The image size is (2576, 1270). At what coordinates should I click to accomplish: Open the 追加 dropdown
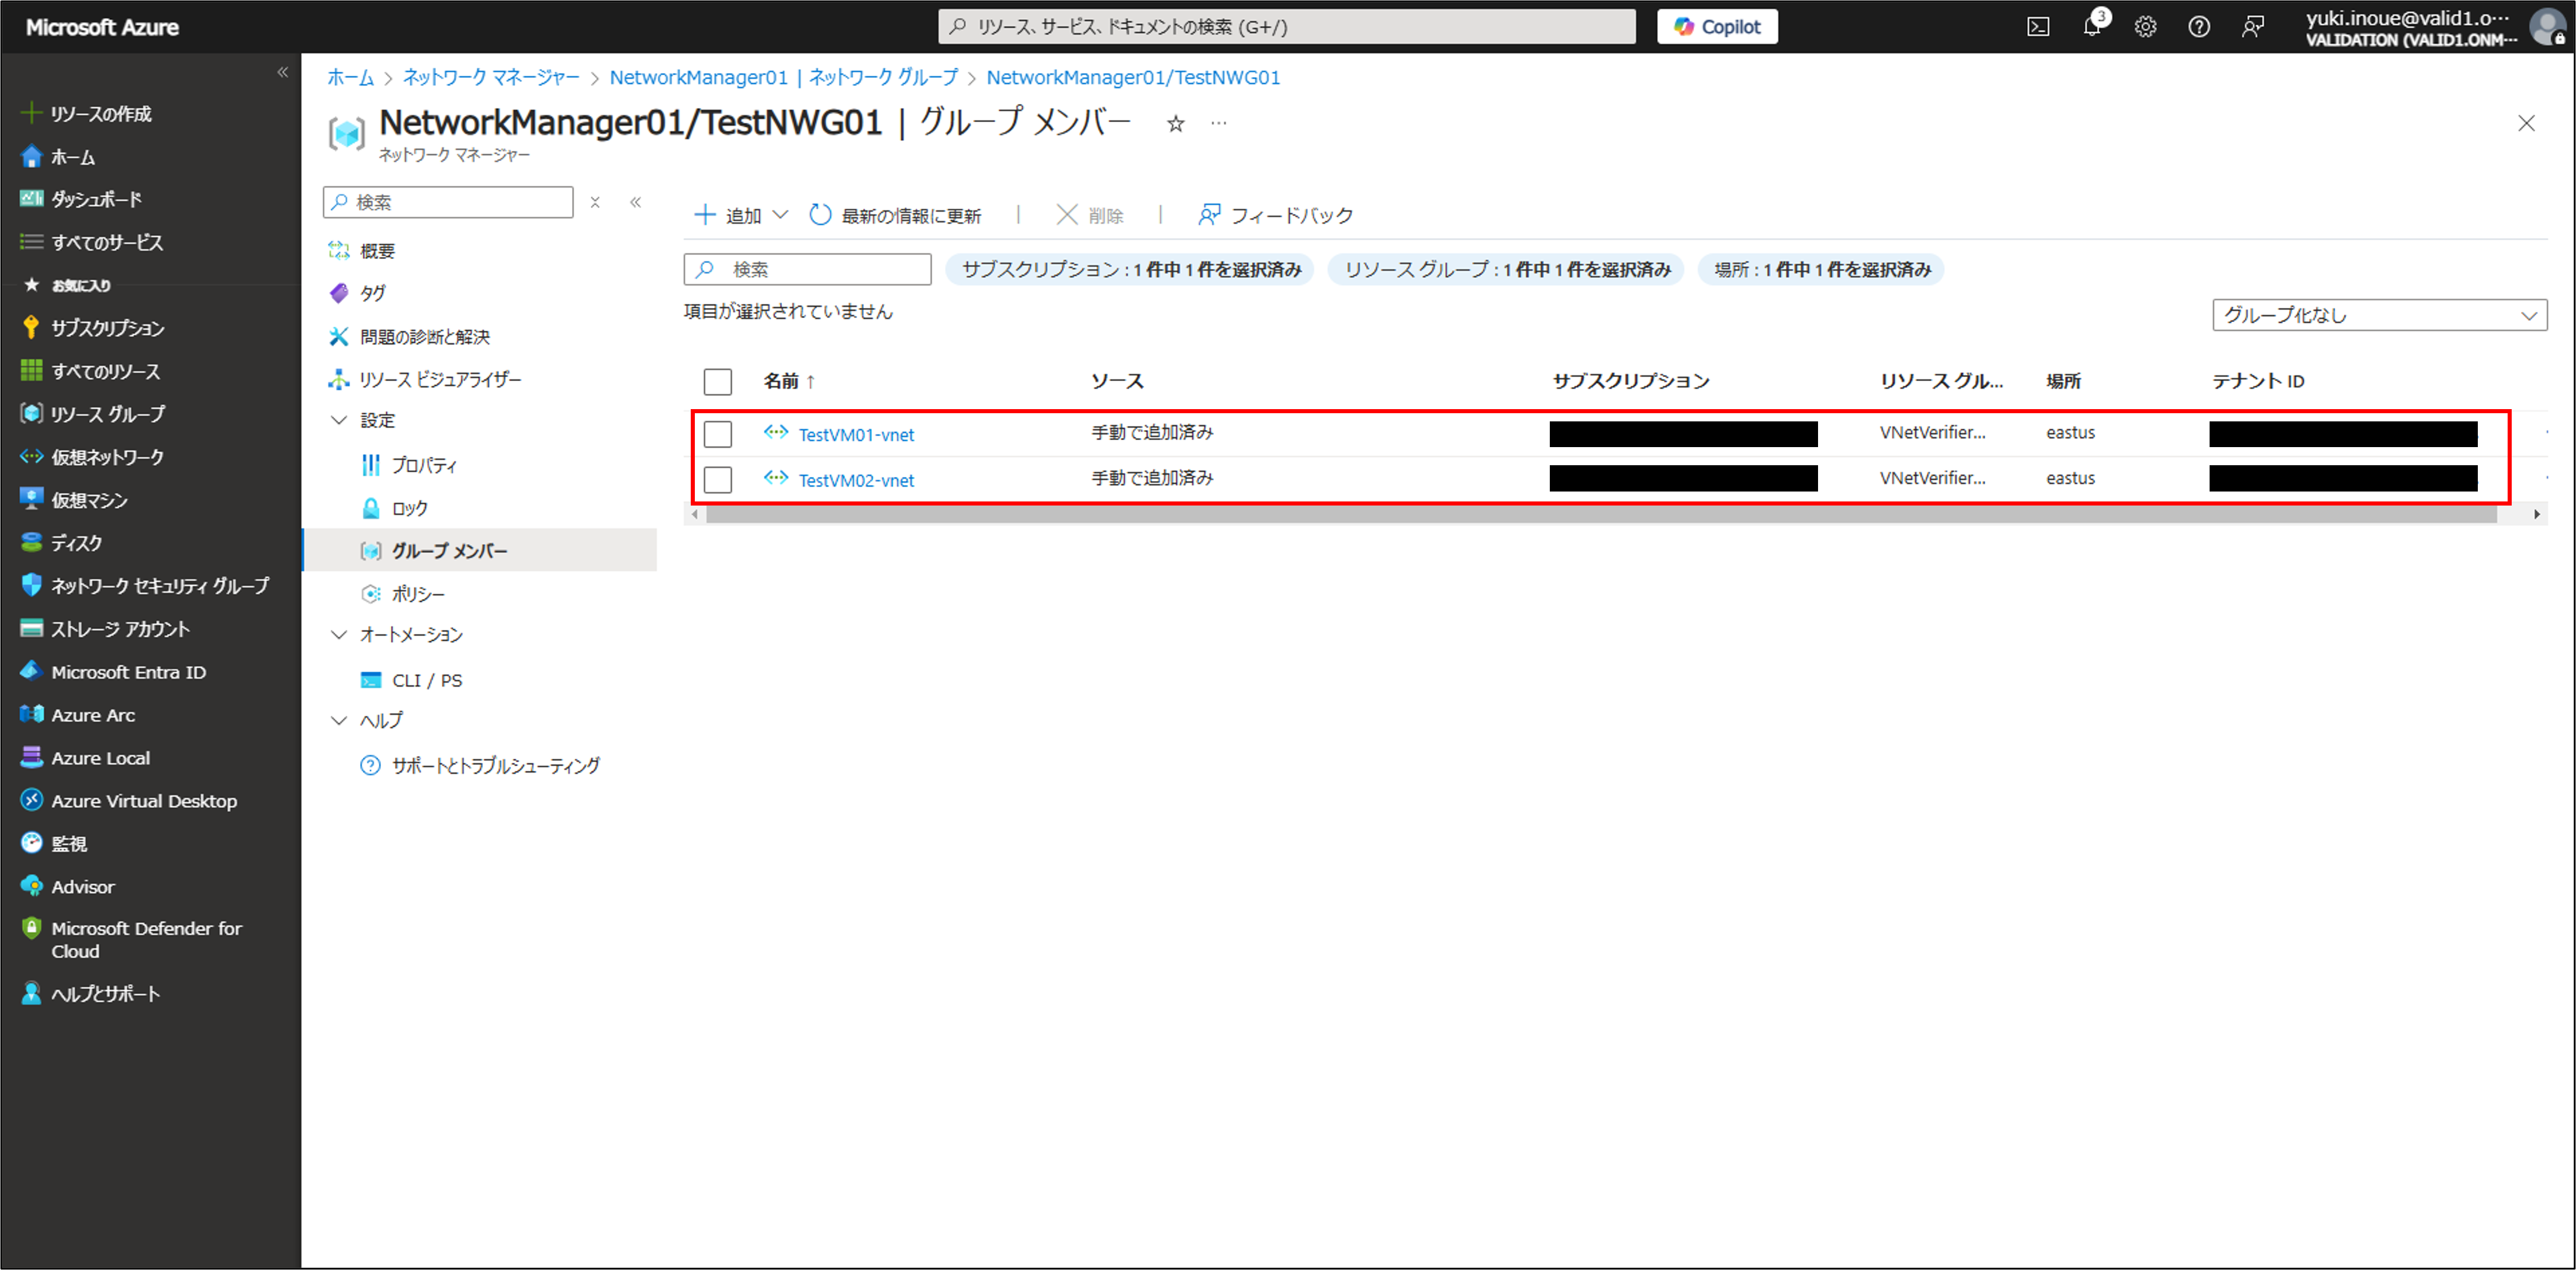click(742, 215)
